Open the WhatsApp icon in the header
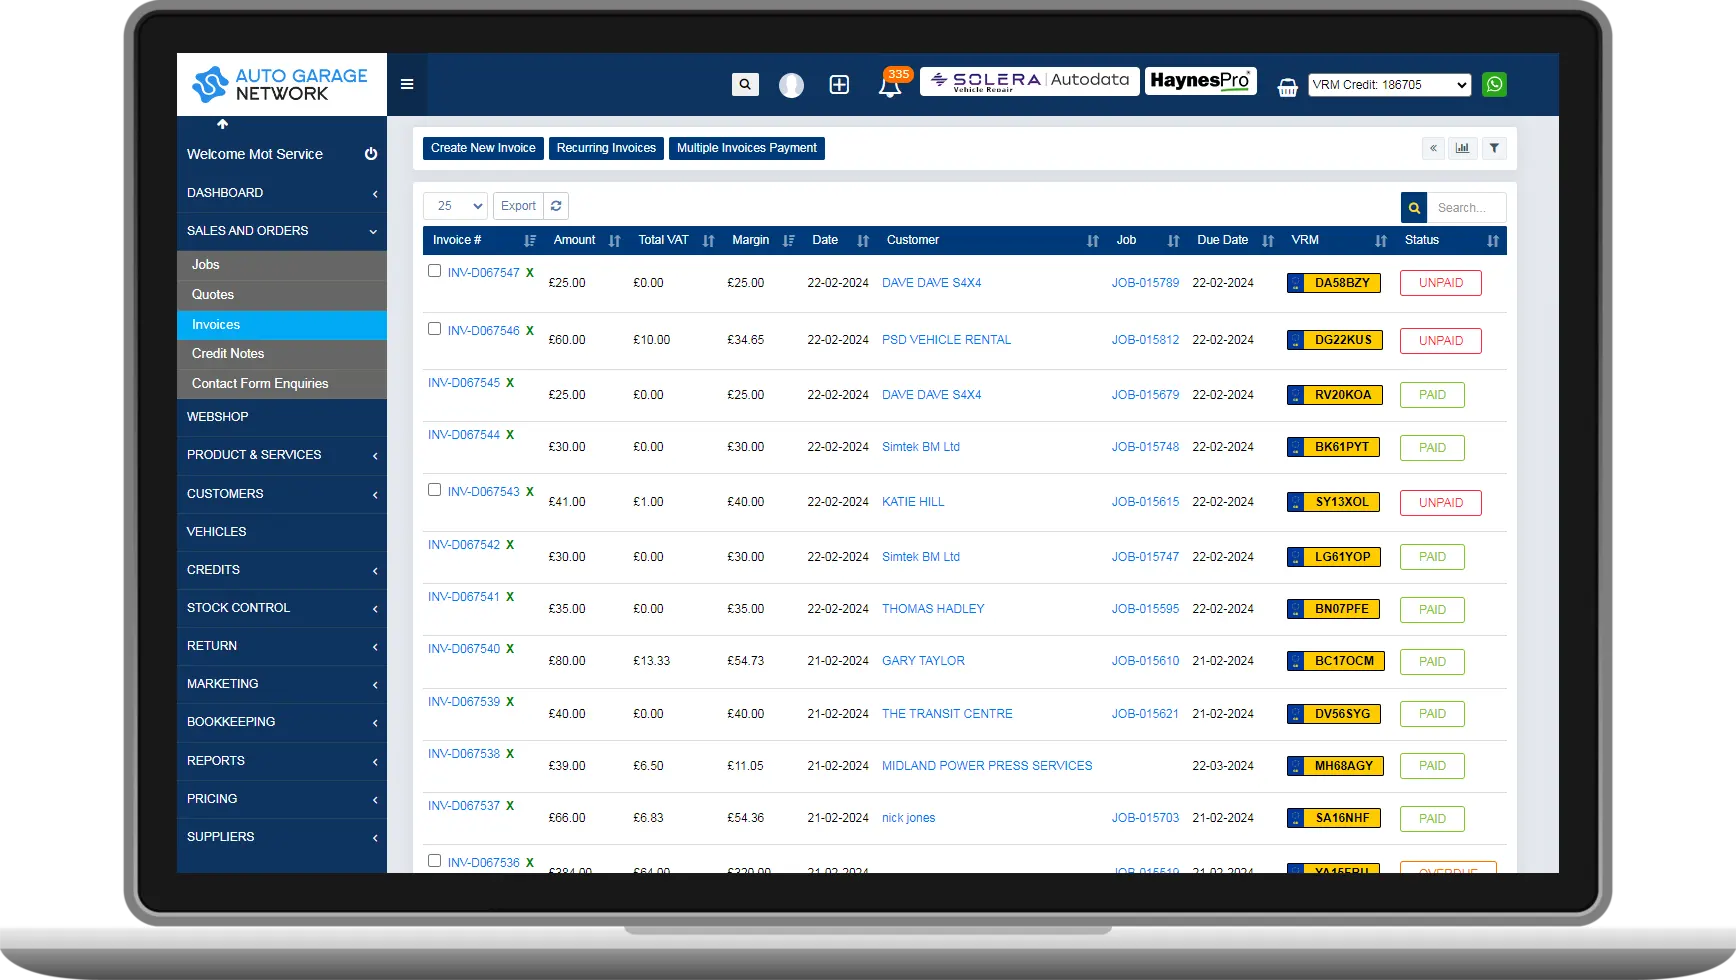Screen dimensions: 1736x980 pyautogui.click(x=1494, y=84)
